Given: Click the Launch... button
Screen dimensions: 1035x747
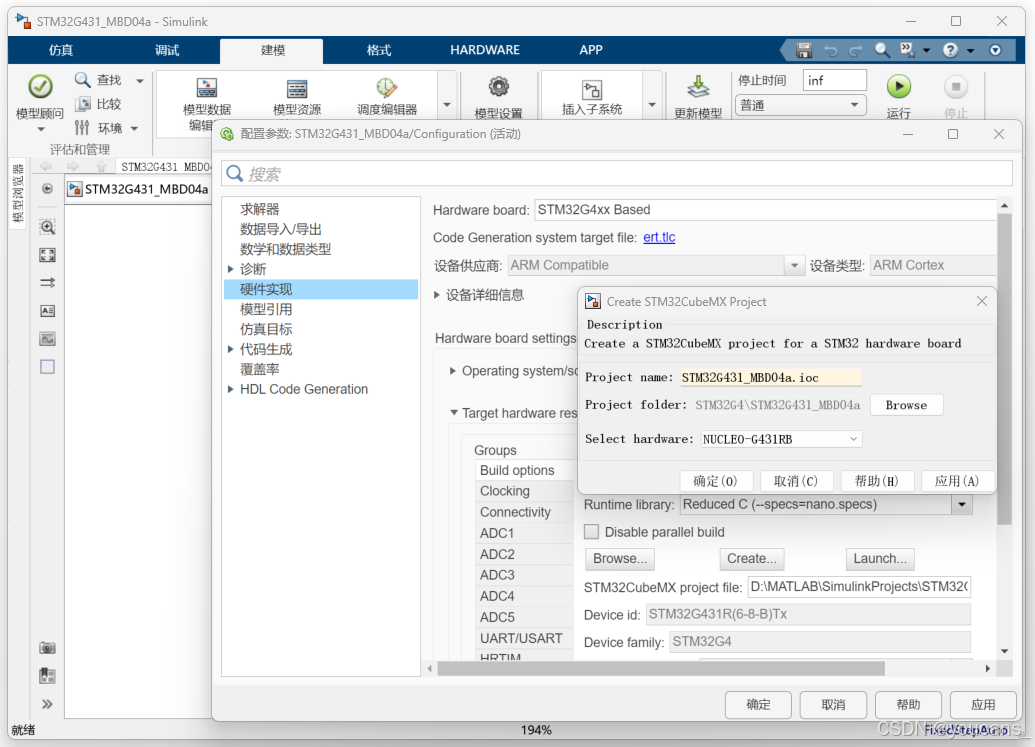Looking at the screenshot, I should 880,559.
